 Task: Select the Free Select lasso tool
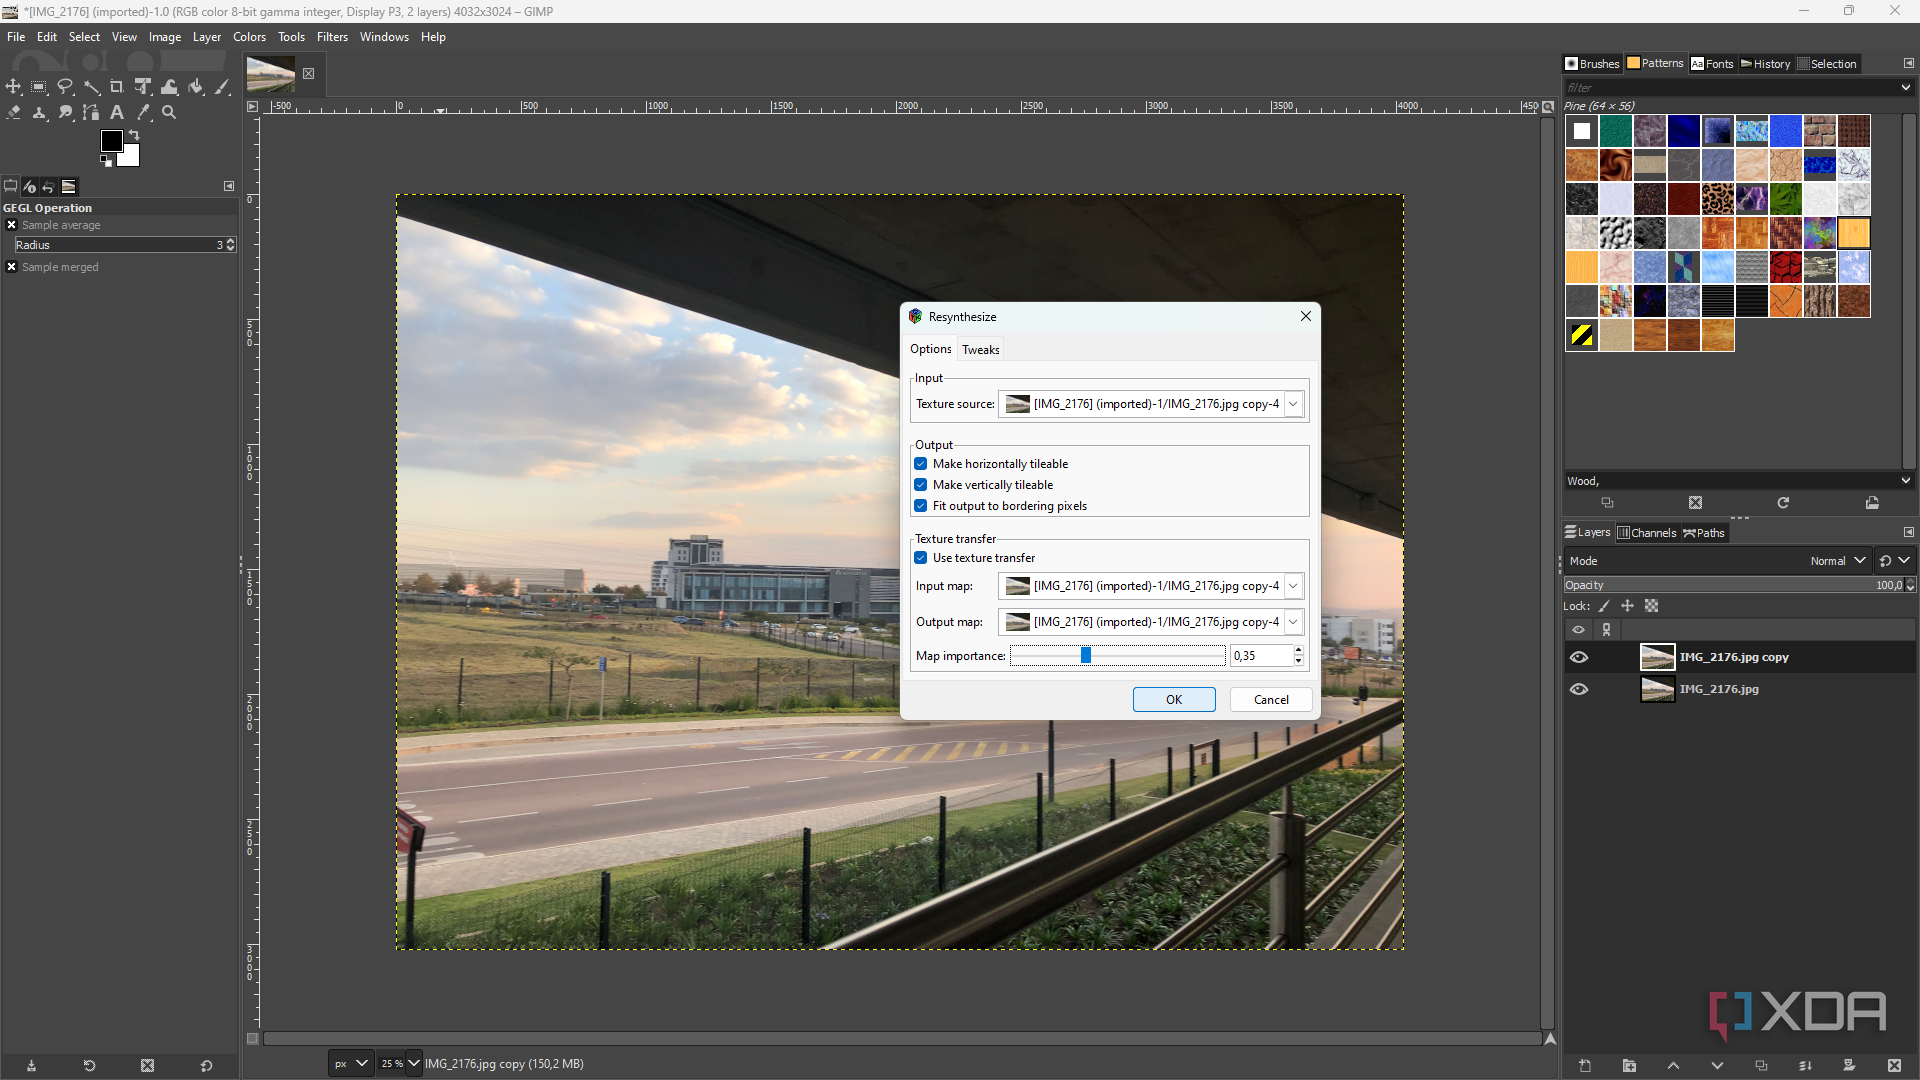coord(65,87)
